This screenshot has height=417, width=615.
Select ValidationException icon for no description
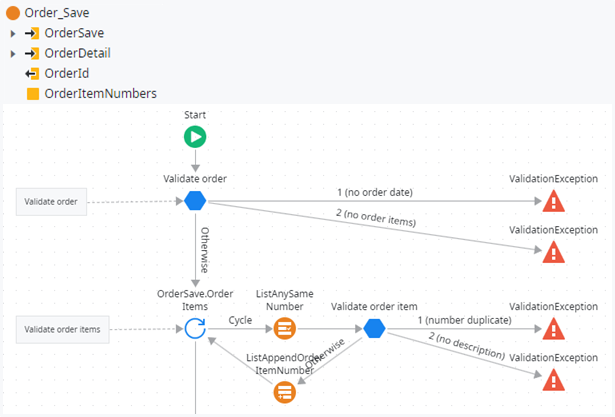(553, 380)
